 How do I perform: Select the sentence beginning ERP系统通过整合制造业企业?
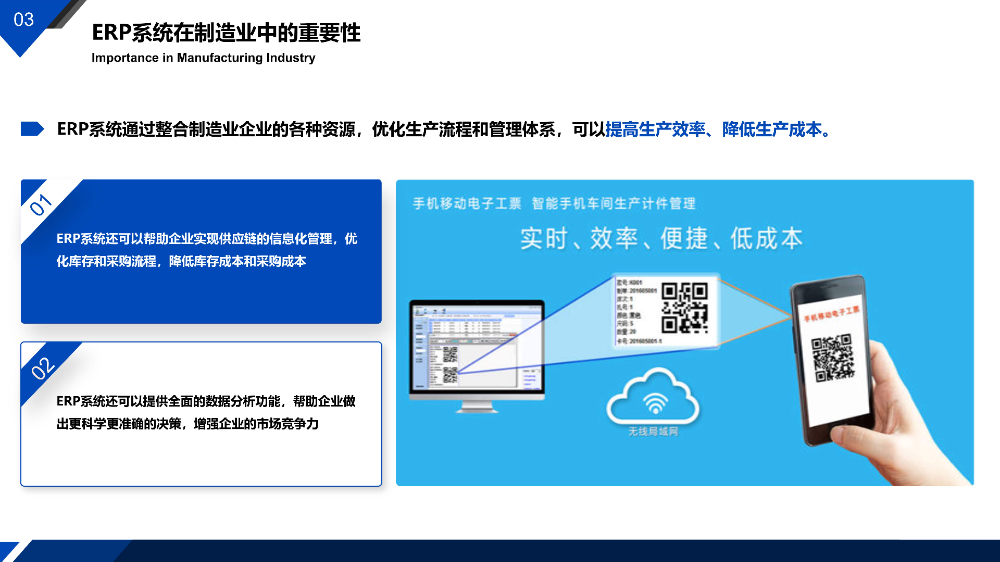(444, 129)
